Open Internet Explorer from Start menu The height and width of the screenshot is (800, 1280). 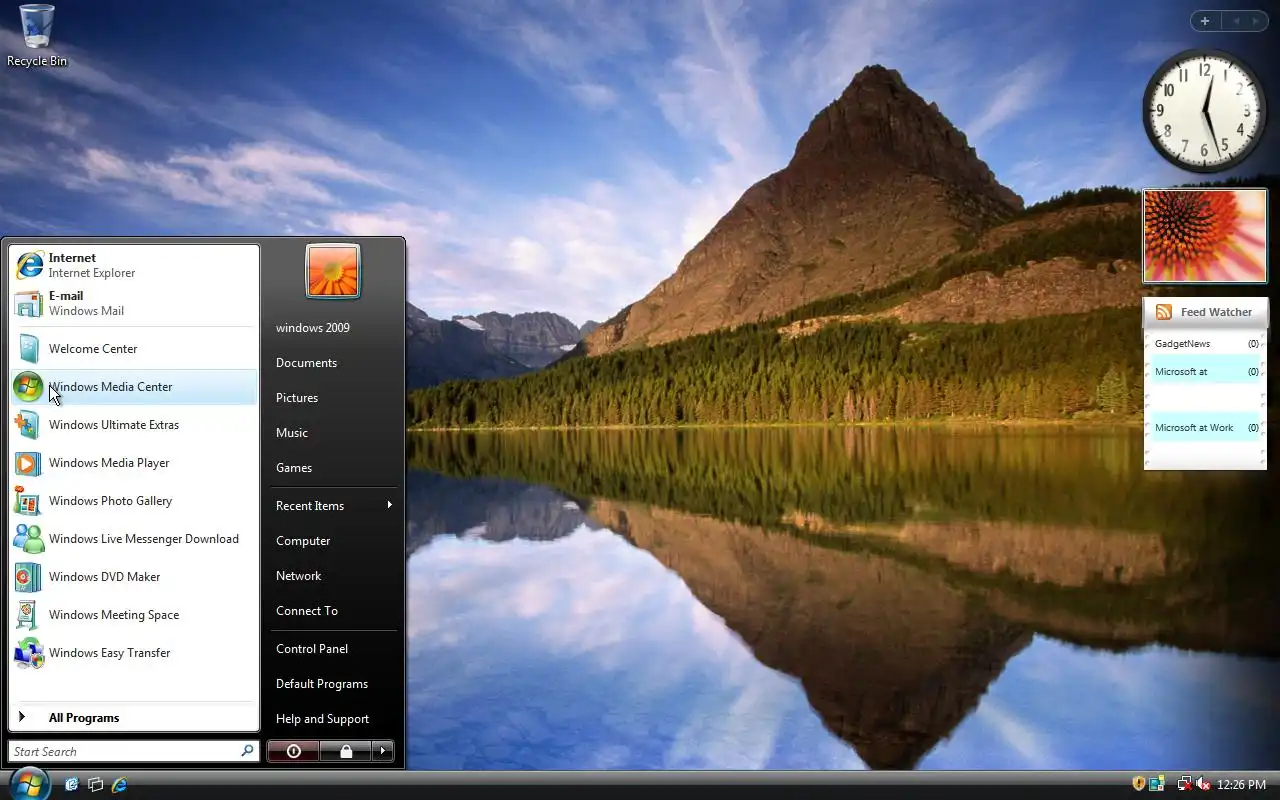(x=134, y=265)
